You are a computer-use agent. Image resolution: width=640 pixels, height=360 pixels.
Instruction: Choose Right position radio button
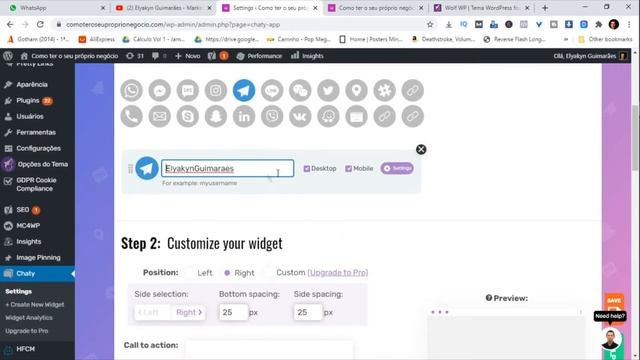227,273
